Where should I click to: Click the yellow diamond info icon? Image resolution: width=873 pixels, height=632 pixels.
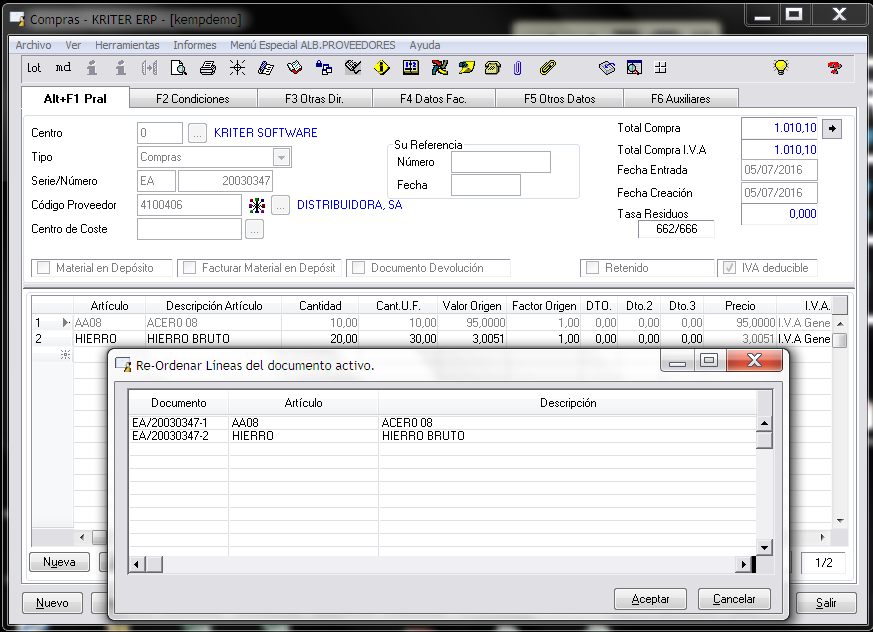click(382, 68)
